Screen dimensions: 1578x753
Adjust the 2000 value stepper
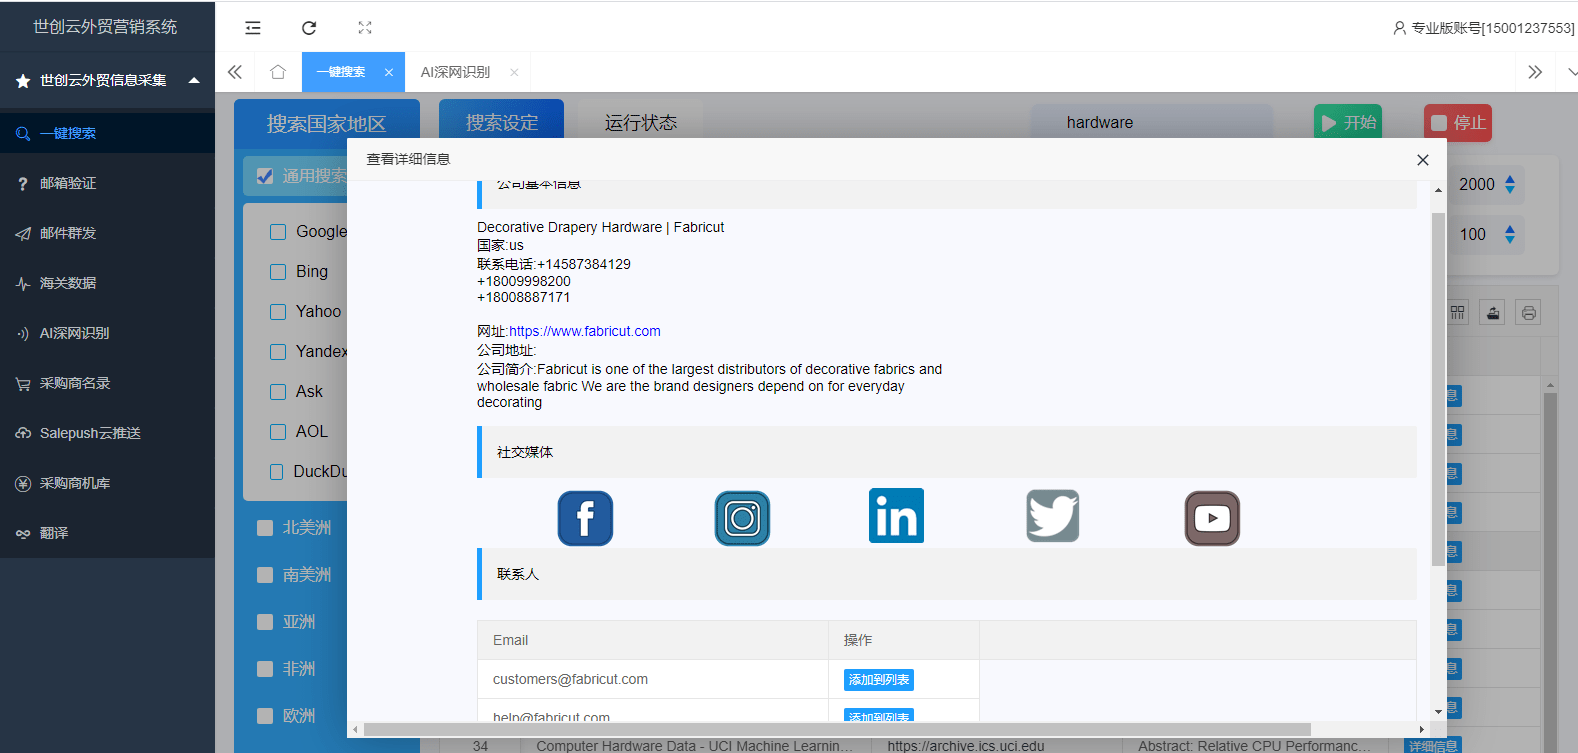tap(1510, 184)
